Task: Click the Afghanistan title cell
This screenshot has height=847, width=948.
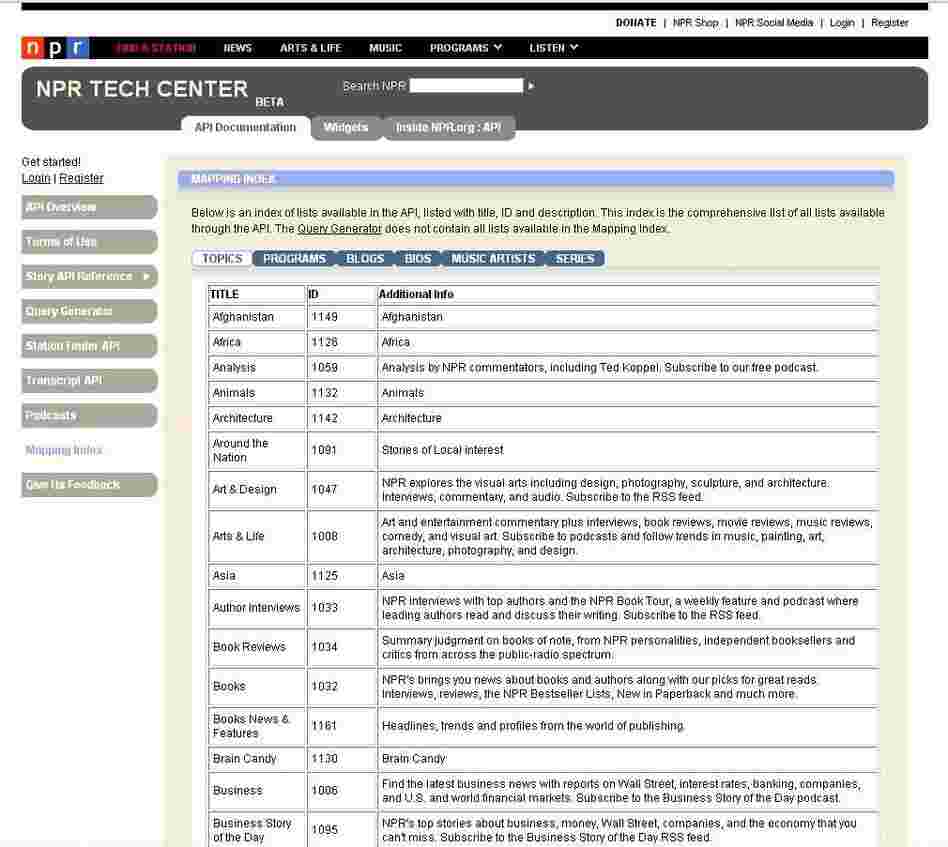Action: click(x=257, y=317)
